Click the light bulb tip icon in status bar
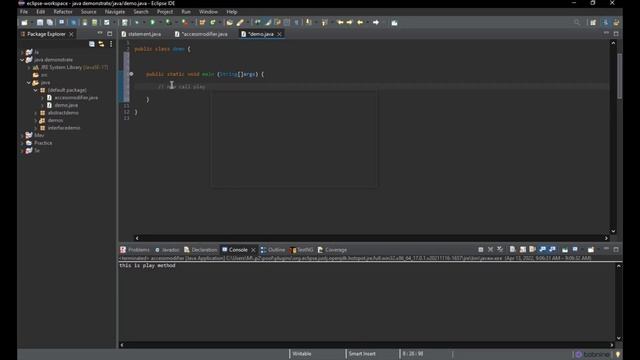The height and width of the screenshot is (360, 640). pyautogui.click(x=618, y=354)
